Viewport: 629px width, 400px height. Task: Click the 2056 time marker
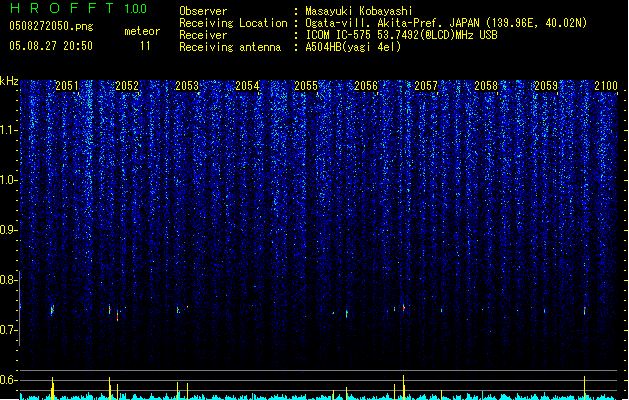[366, 85]
